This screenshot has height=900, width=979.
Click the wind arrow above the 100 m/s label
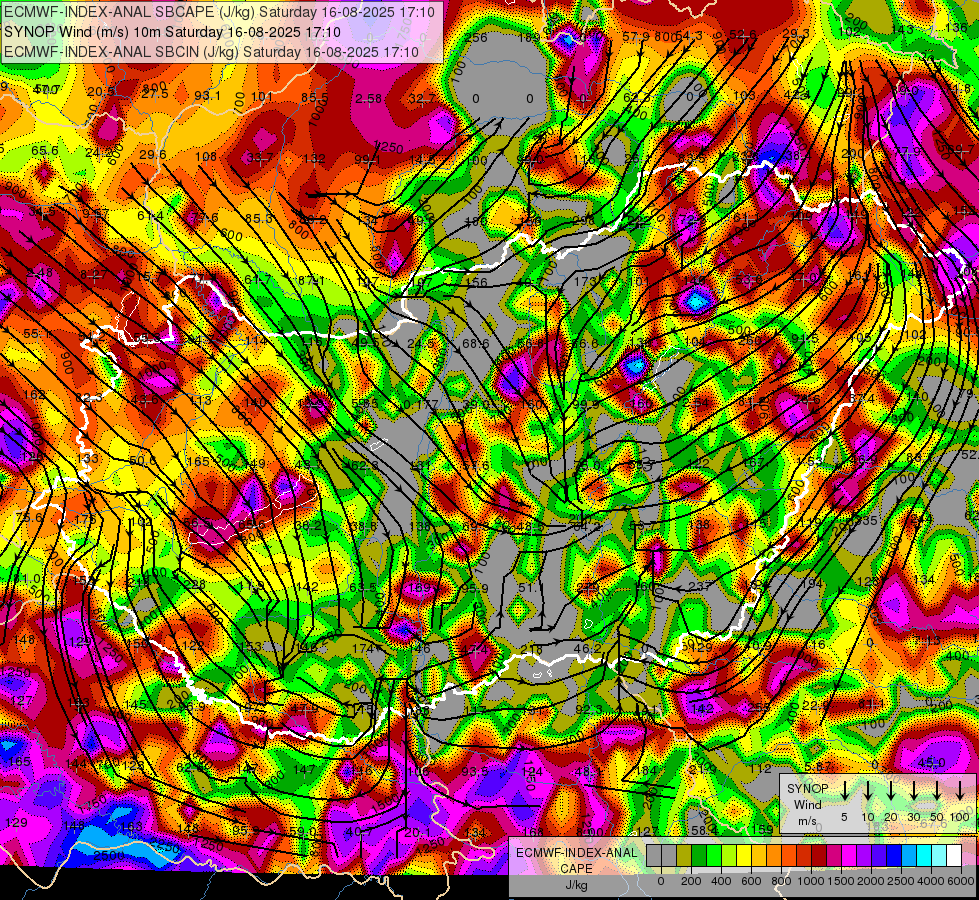960,791
